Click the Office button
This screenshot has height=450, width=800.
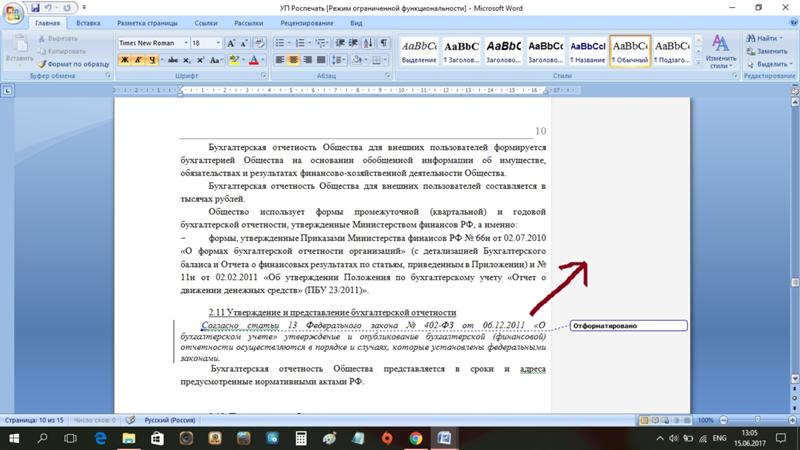13,12
